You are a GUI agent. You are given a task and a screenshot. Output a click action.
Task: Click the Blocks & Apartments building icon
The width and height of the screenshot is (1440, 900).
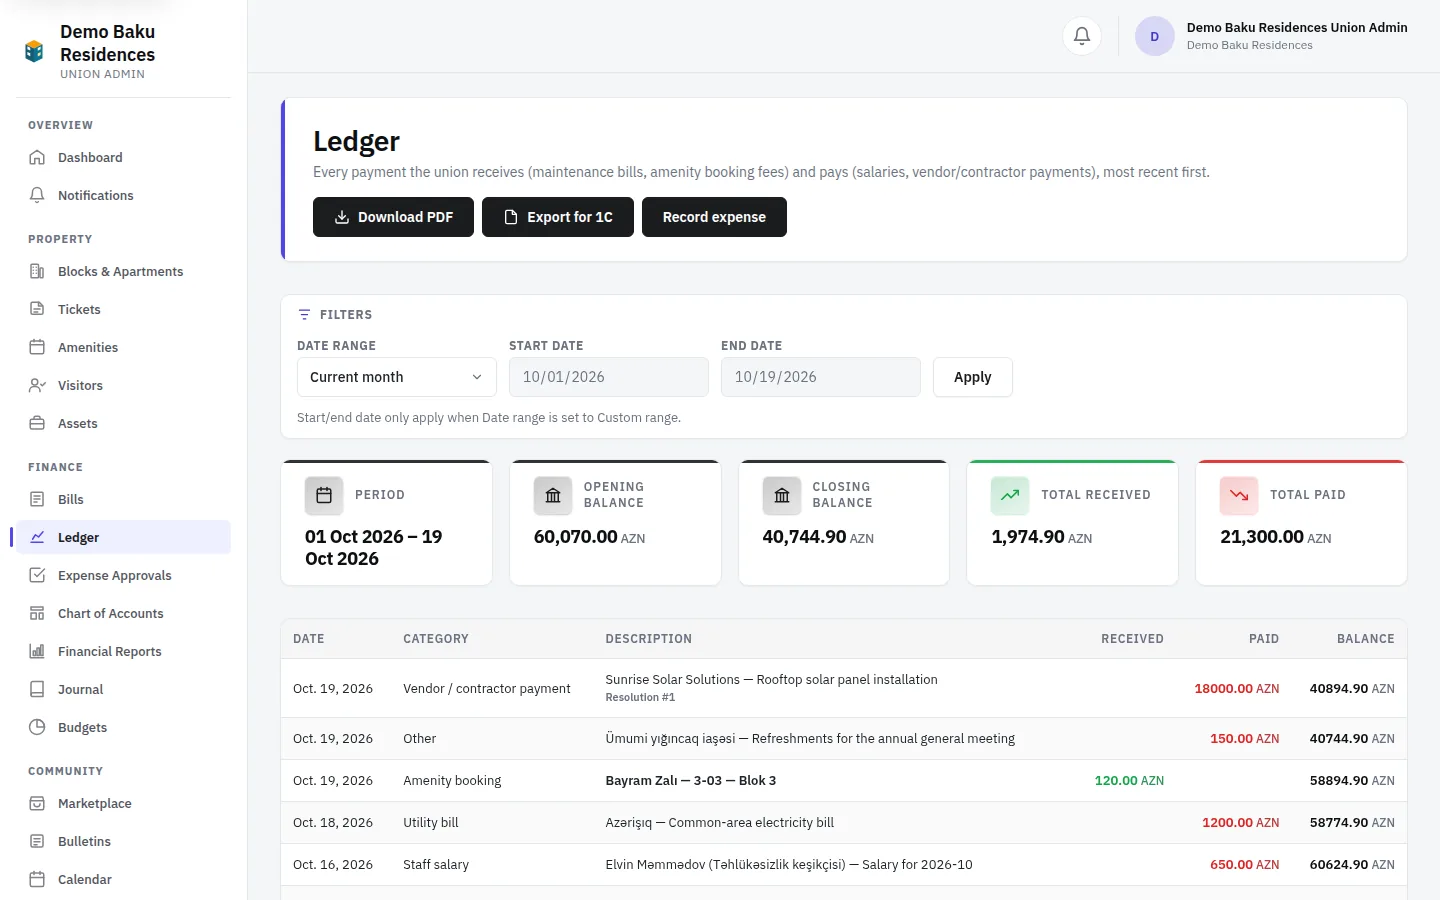[37, 271]
